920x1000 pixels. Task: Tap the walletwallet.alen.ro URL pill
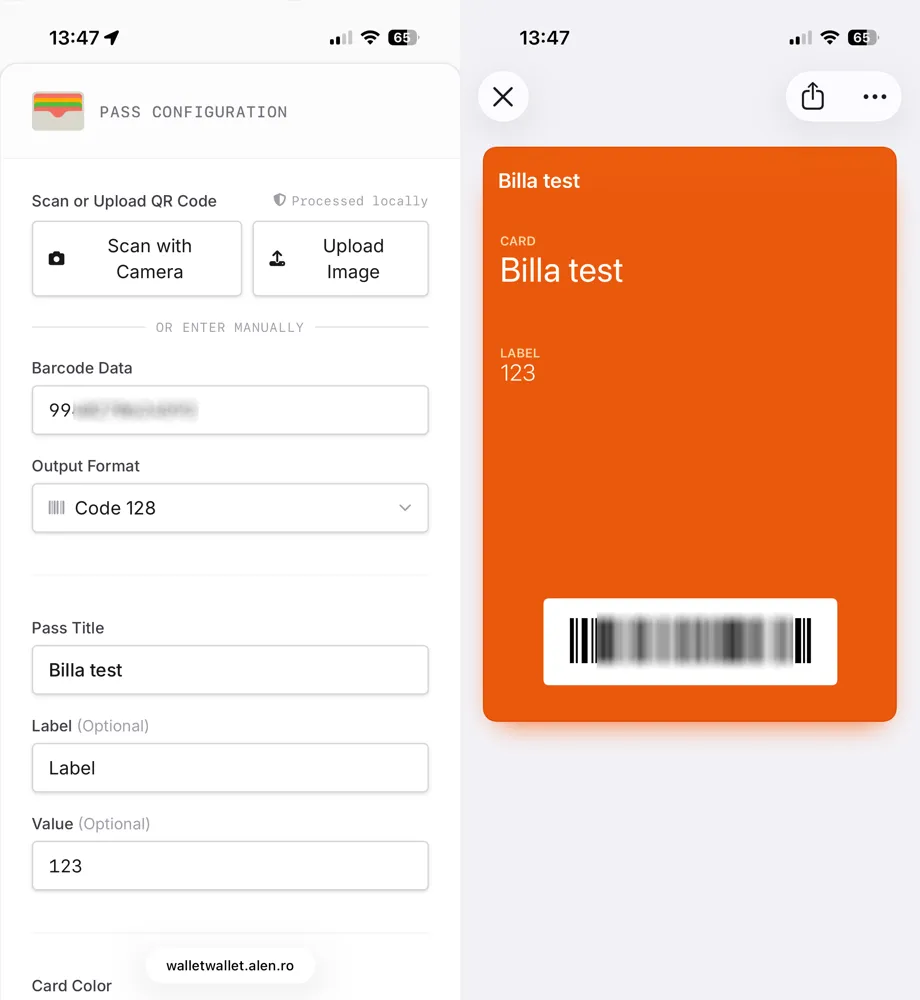(230, 966)
